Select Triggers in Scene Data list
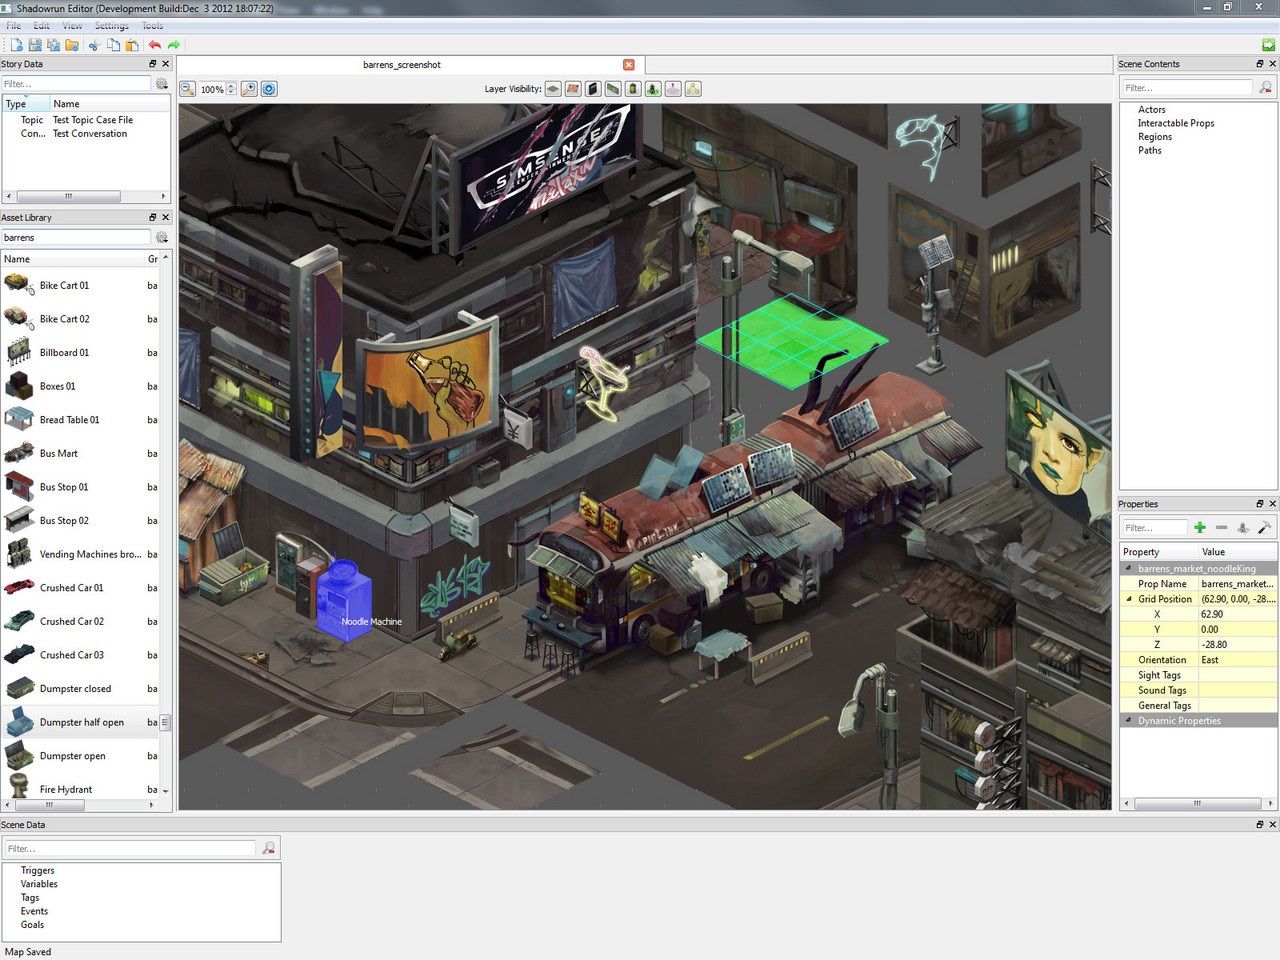Screen dimensions: 1280x960 [37, 870]
